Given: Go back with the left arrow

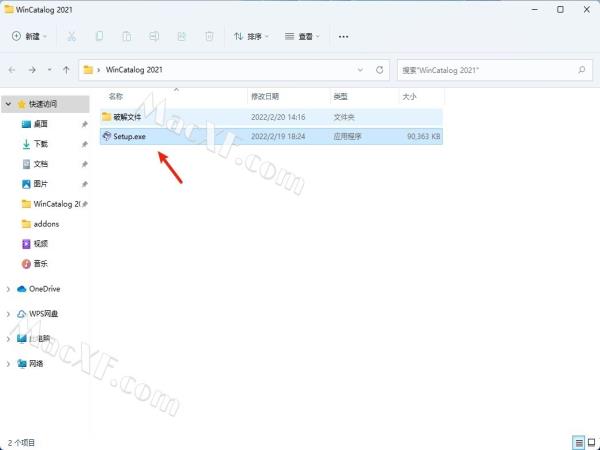Looking at the screenshot, I should point(12,70).
